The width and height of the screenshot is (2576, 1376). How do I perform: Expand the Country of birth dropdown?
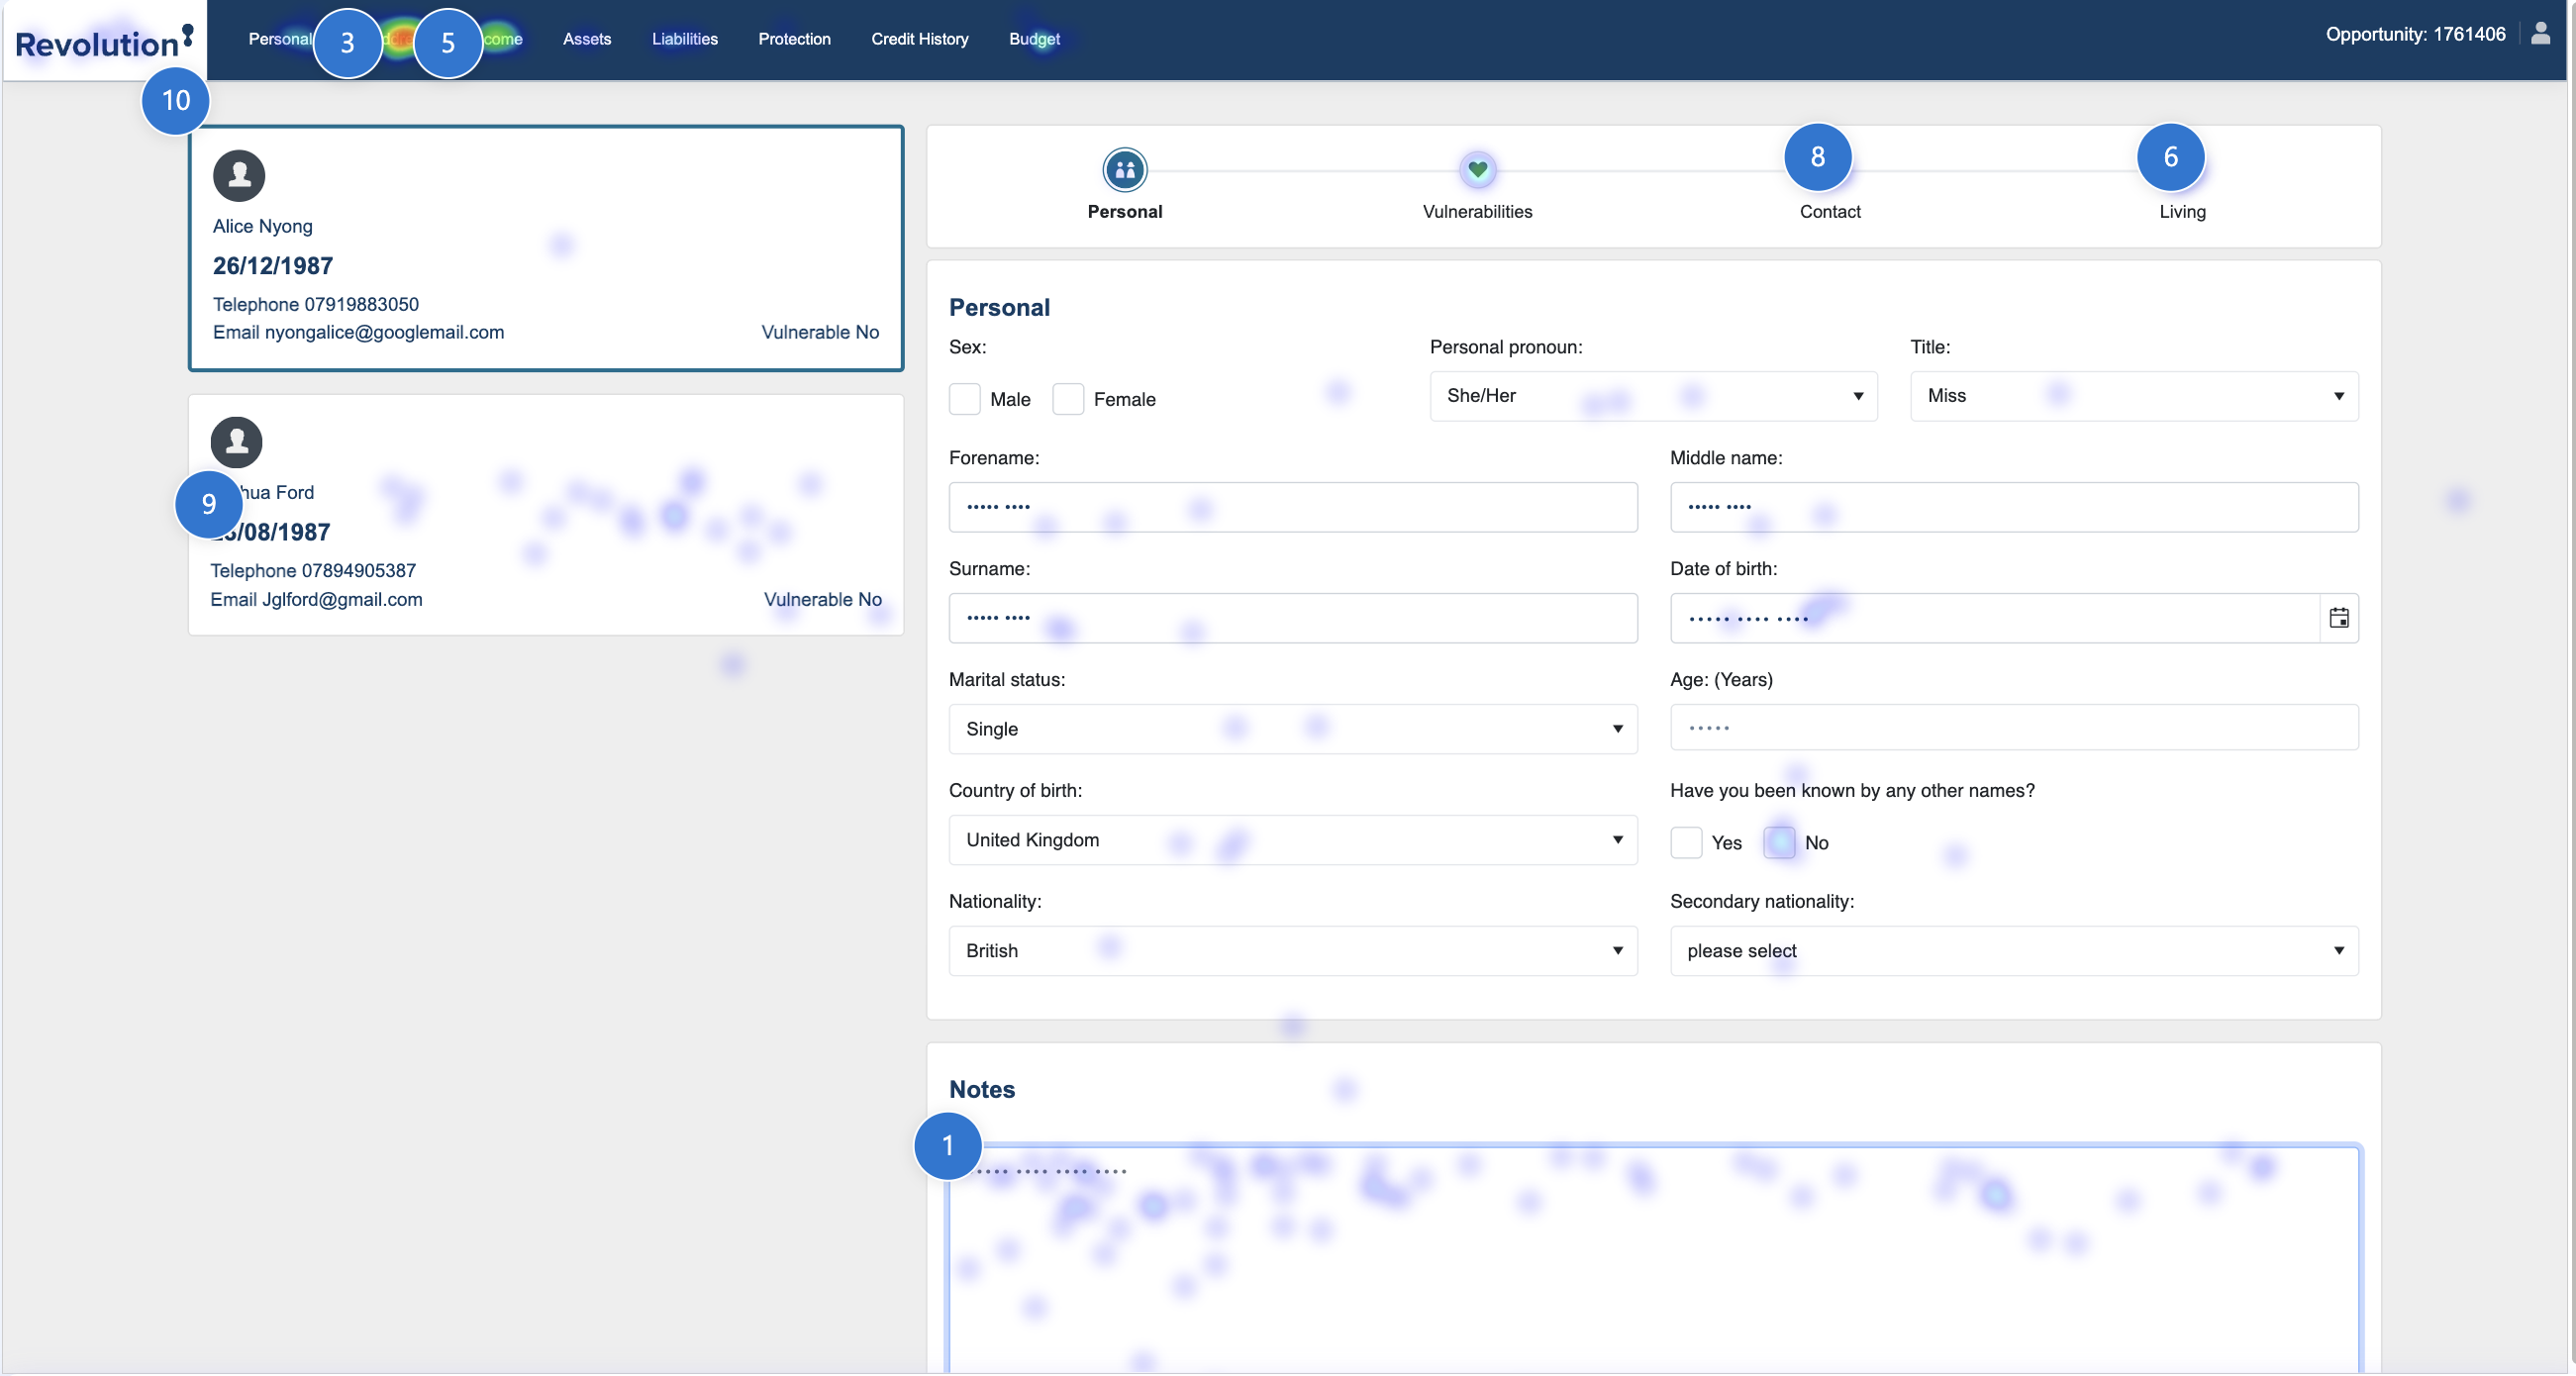point(1291,840)
